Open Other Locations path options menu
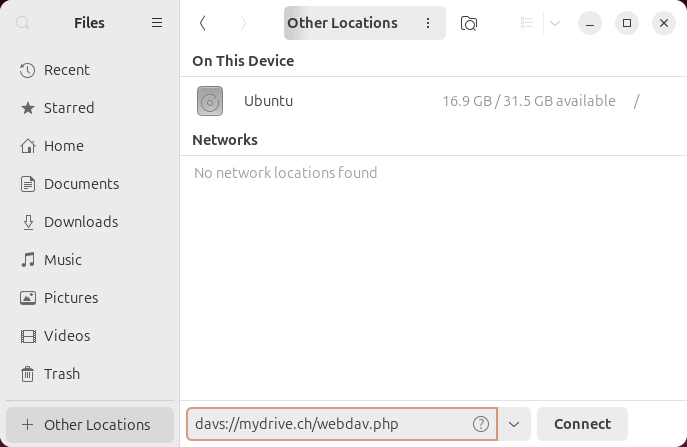687x447 pixels. point(428,23)
